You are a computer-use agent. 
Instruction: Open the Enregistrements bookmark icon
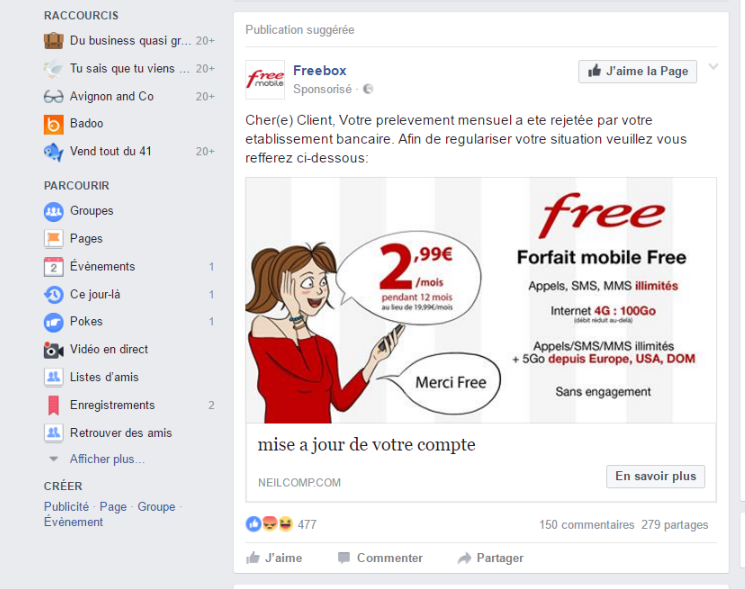click(54, 406)
